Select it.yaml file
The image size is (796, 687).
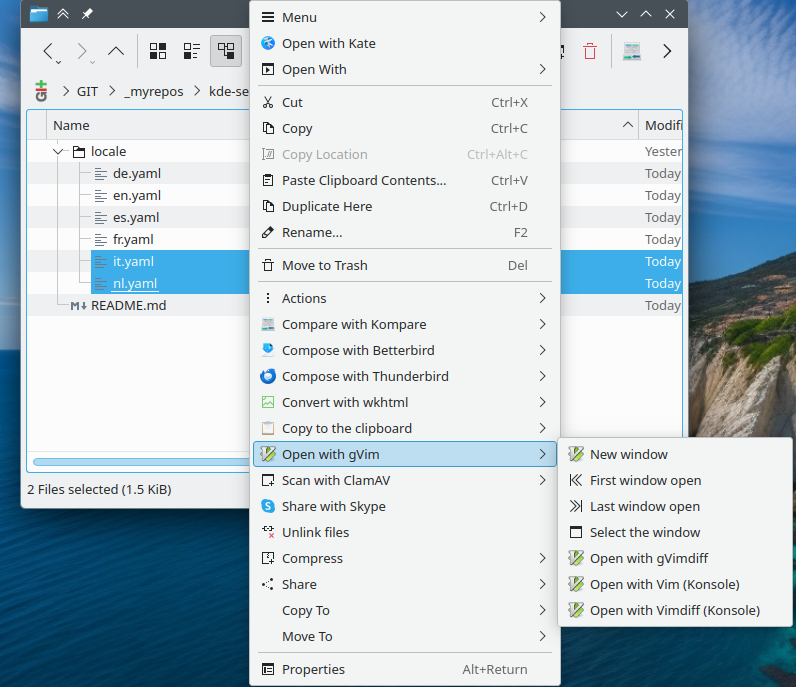(x=133, y=261)
